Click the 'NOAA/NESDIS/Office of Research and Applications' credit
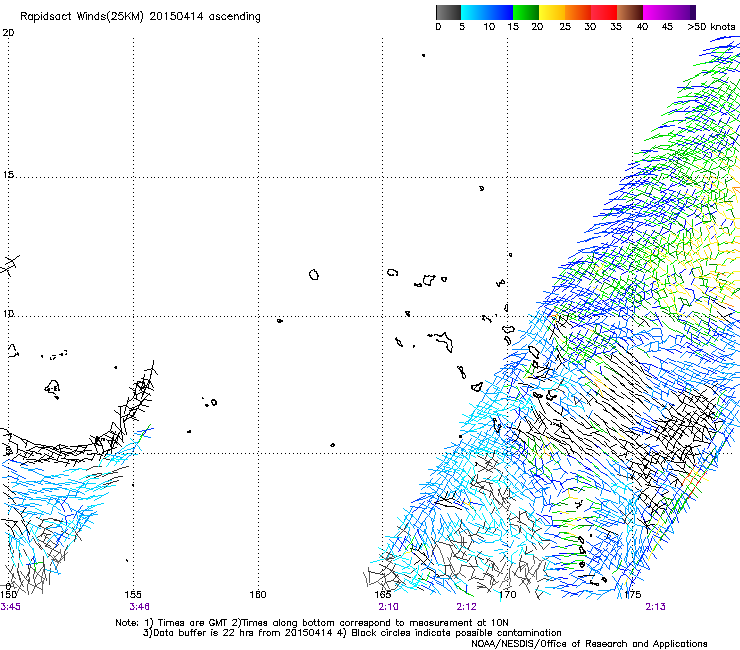740x650 pixels. point(589,644)
